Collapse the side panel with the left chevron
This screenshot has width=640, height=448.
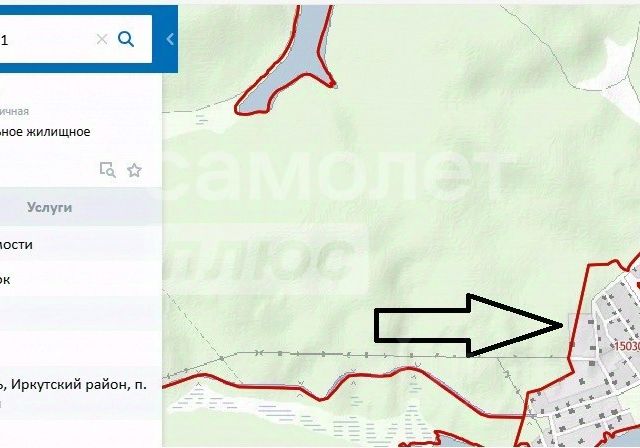coord(170,39)
